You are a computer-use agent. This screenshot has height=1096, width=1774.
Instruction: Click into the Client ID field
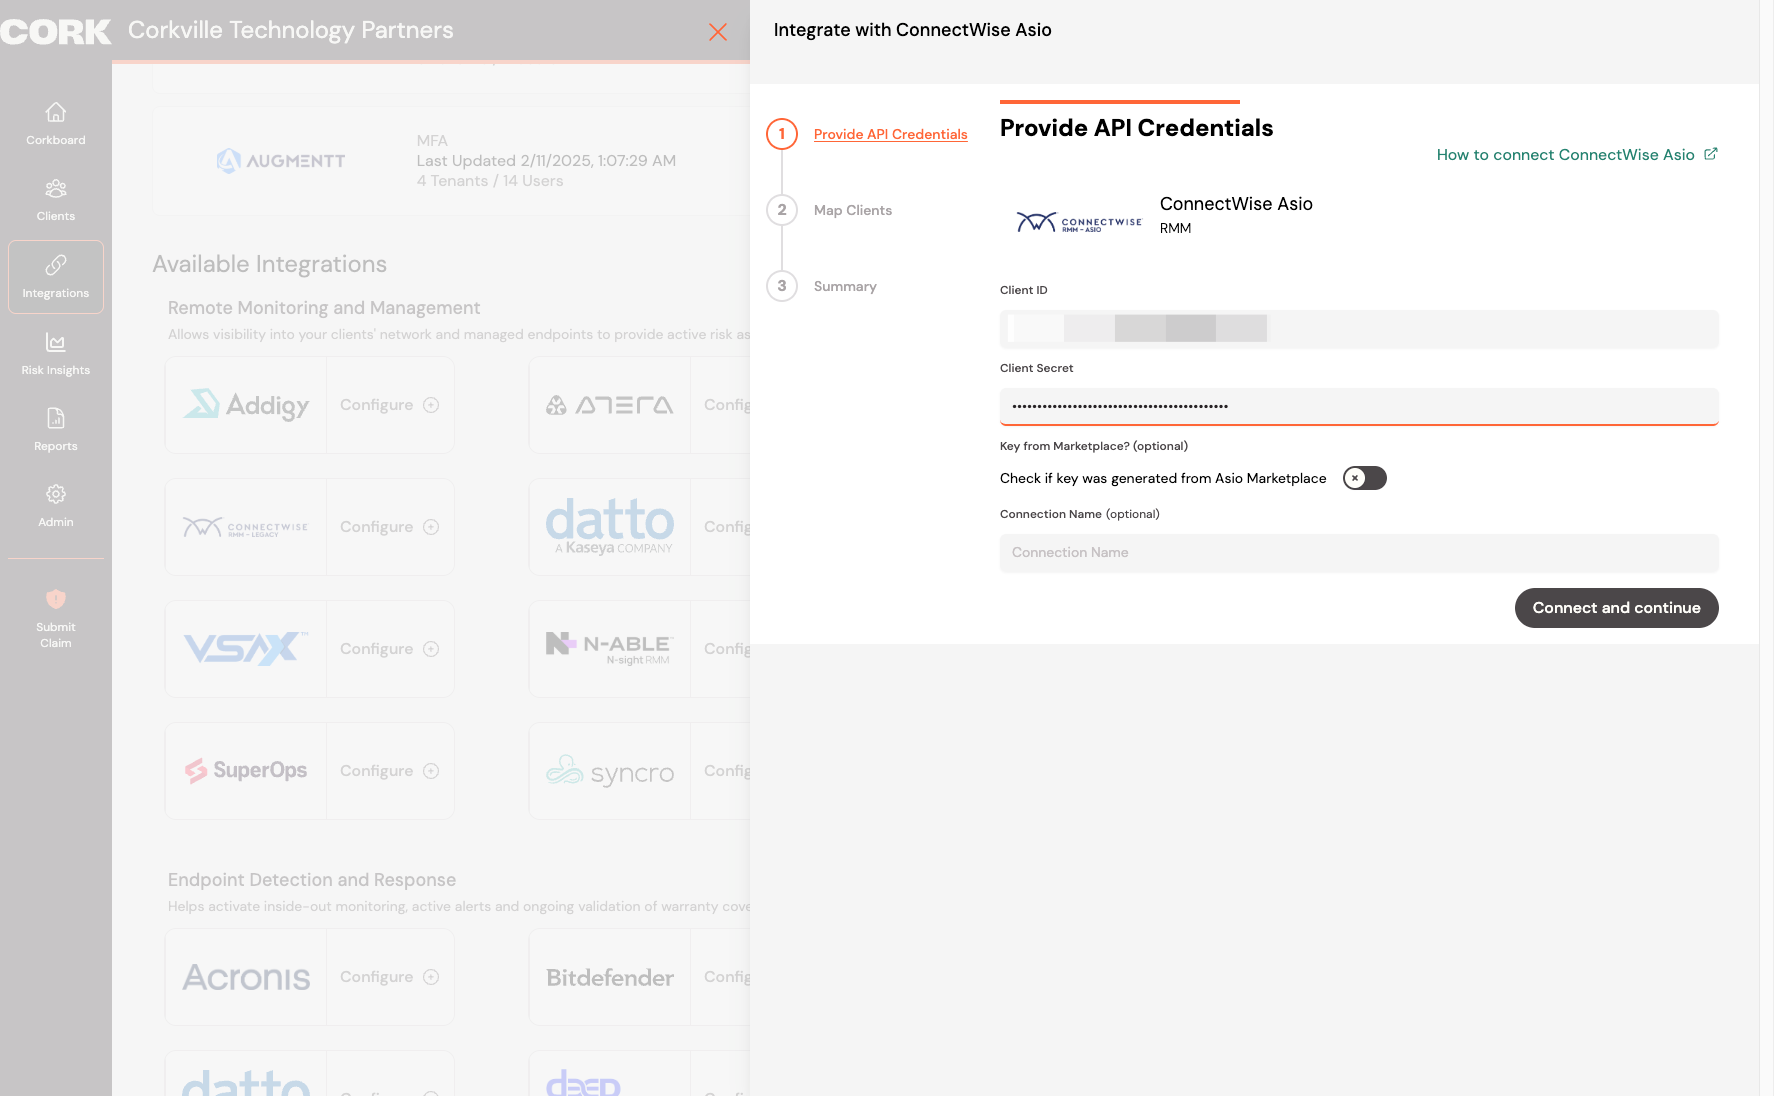click(x=1359, y=329)
